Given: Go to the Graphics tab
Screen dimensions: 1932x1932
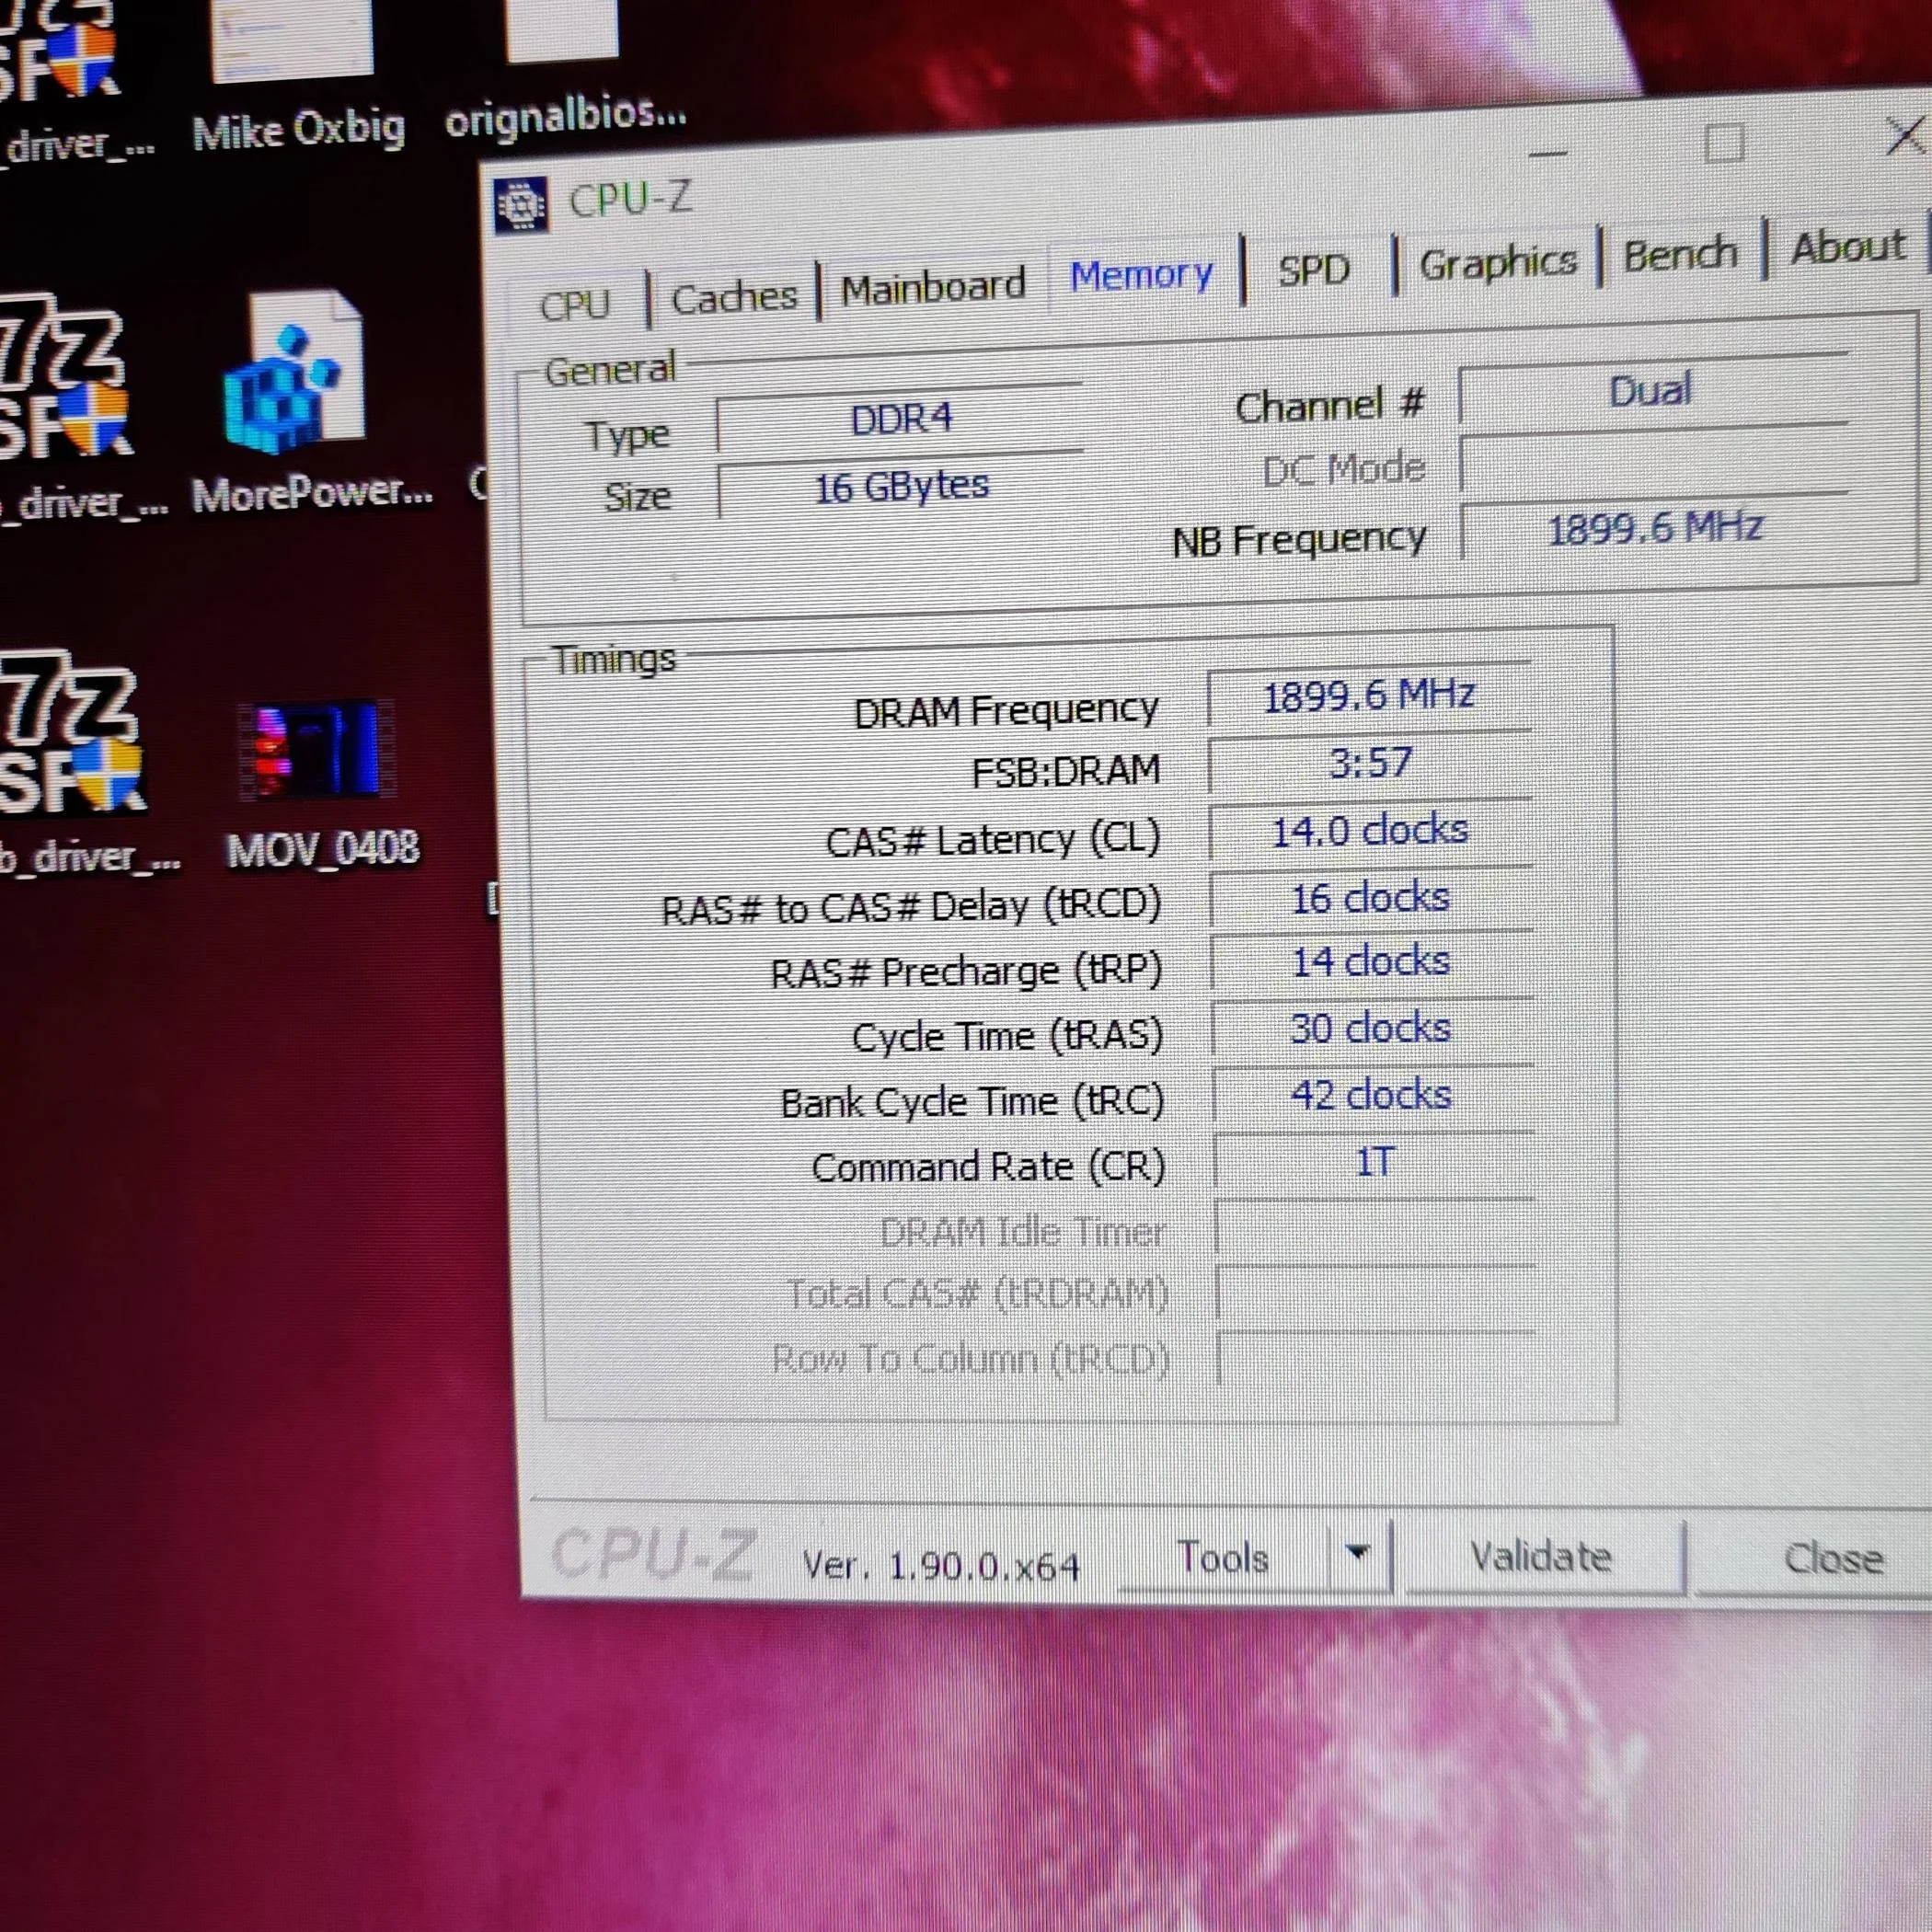Looking at the screenshot, I should coord(1497,262).
